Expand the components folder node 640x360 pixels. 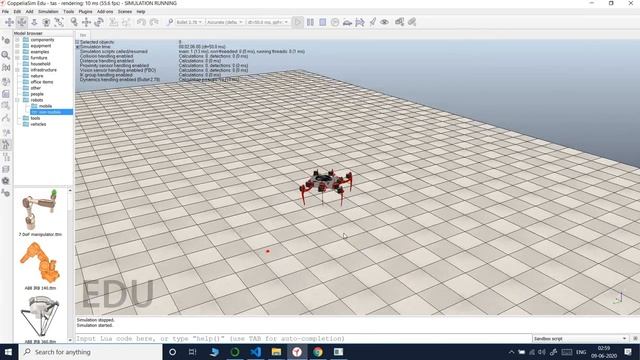[18, 40]
